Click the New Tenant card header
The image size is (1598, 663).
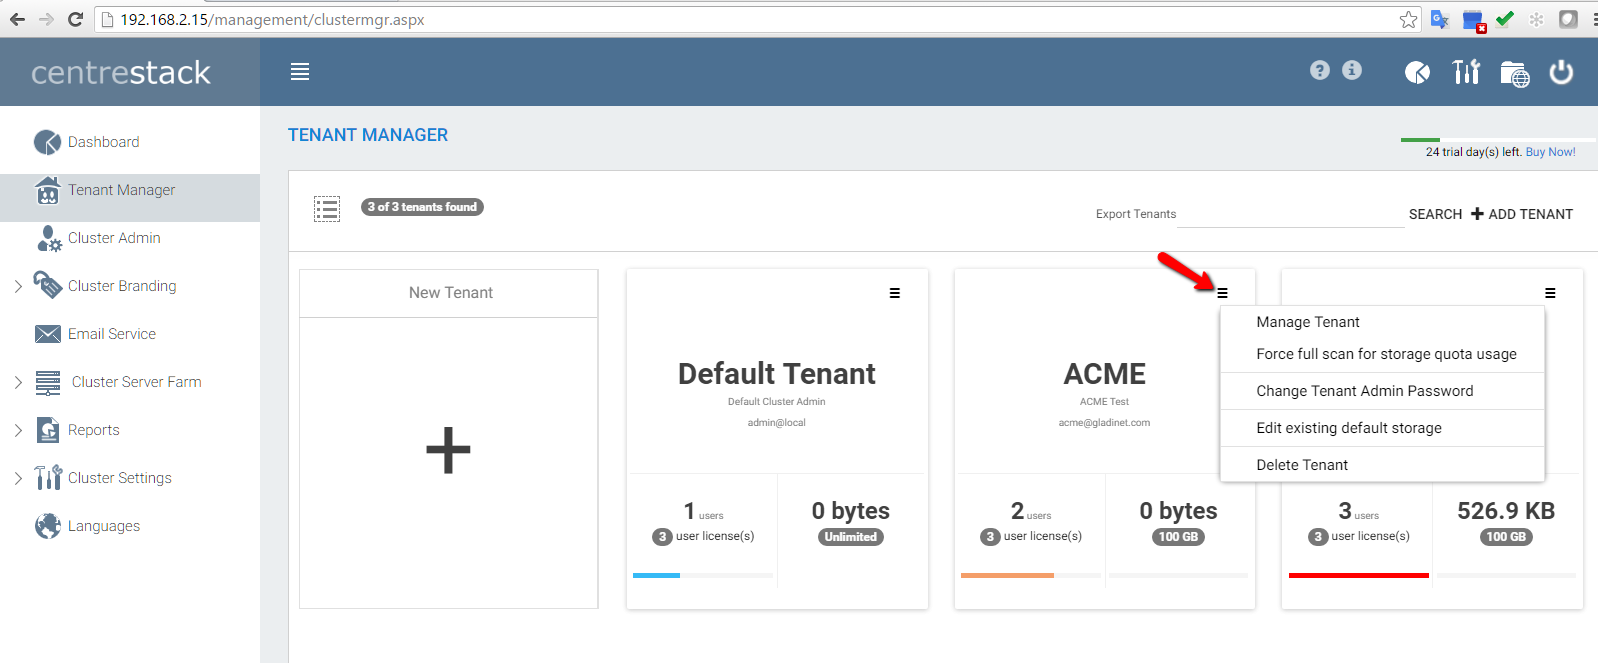tap(449, 293)
